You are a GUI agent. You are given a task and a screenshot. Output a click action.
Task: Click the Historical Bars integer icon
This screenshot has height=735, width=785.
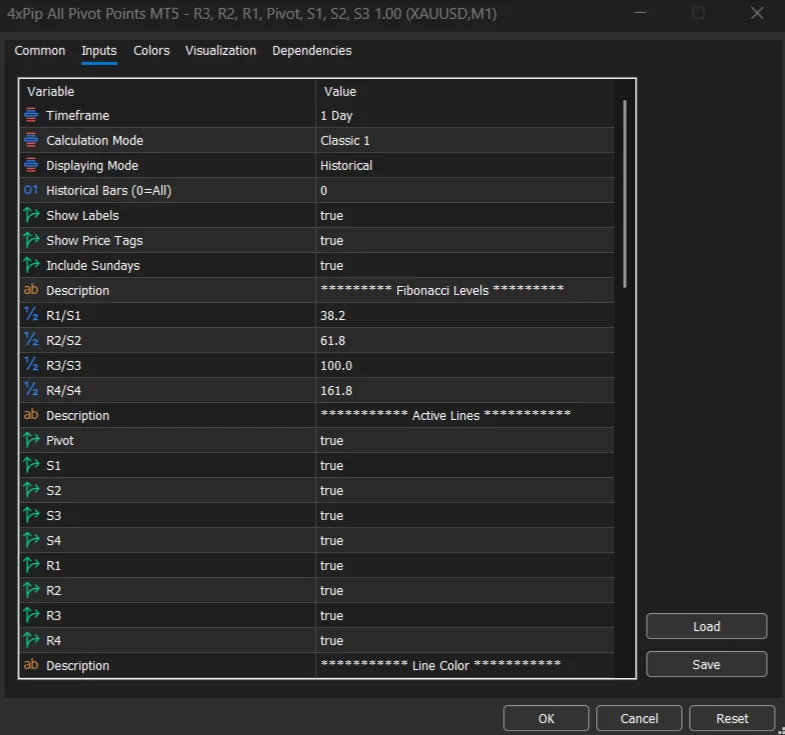(x=31, y=190)
